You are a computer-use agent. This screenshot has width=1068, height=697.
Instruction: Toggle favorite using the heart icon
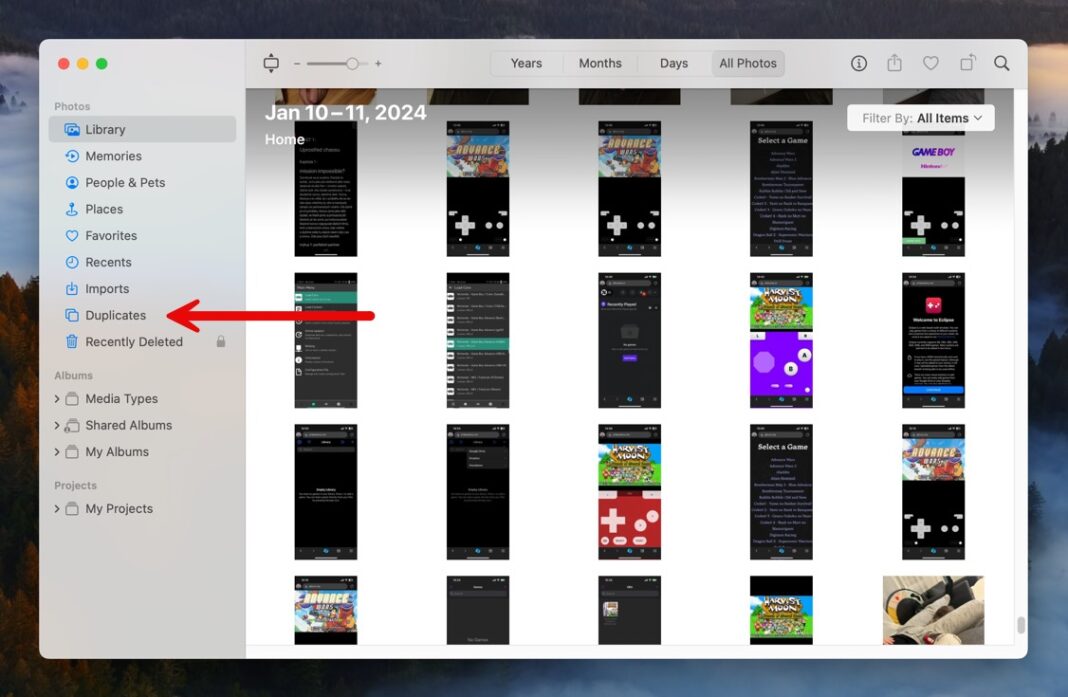[931, 62]
